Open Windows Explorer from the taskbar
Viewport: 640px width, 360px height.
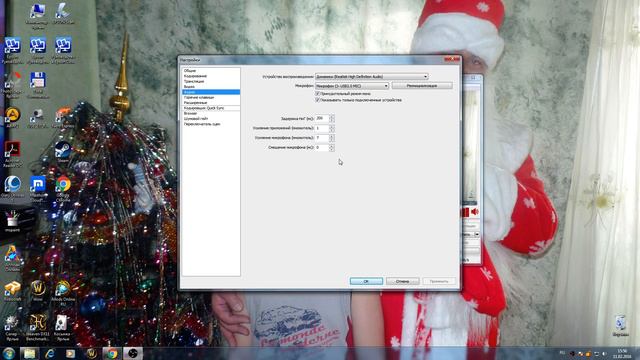(x=29, y=353)
